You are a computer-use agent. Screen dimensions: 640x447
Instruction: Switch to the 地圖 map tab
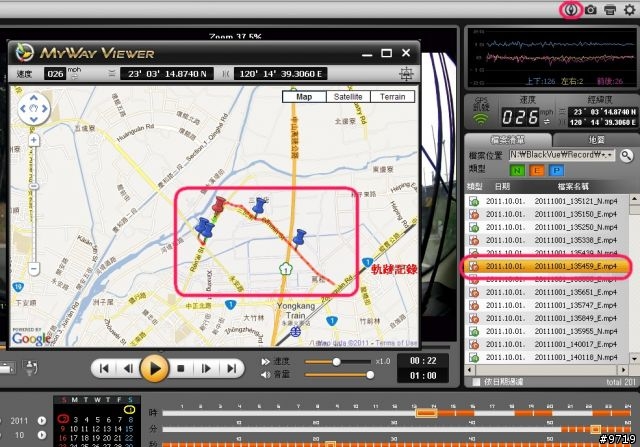click(596, 140)
